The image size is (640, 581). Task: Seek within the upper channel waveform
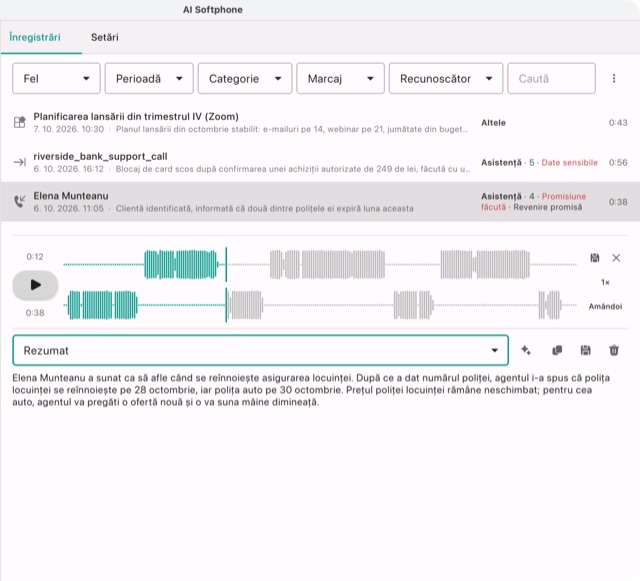320,264
